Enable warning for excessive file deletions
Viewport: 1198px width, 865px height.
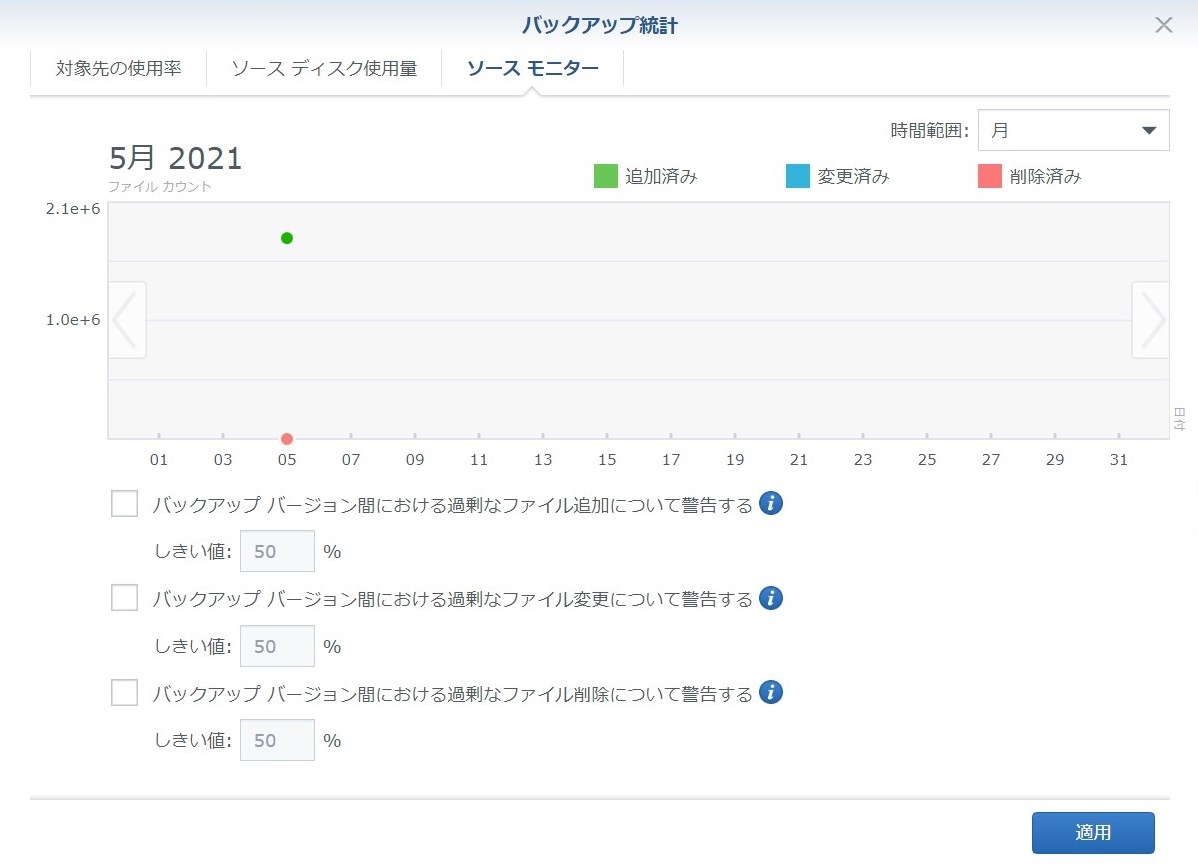(124, 692)
